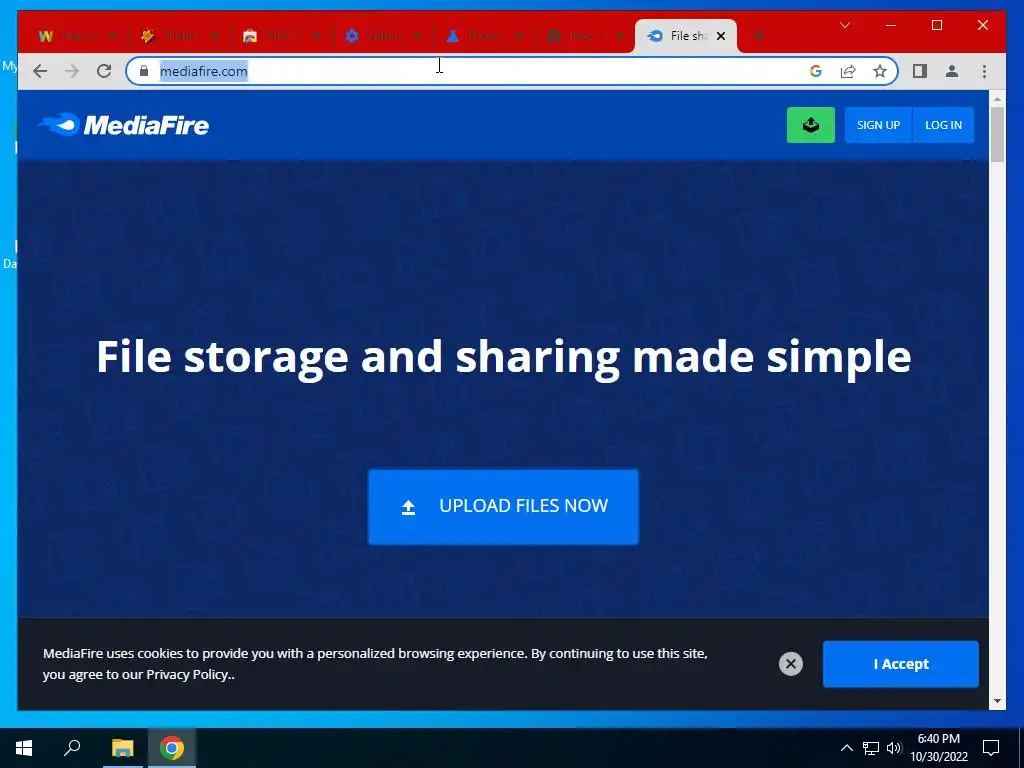Open Windows notification center
The image size is (1024, 768).
[x=991, y=748]
